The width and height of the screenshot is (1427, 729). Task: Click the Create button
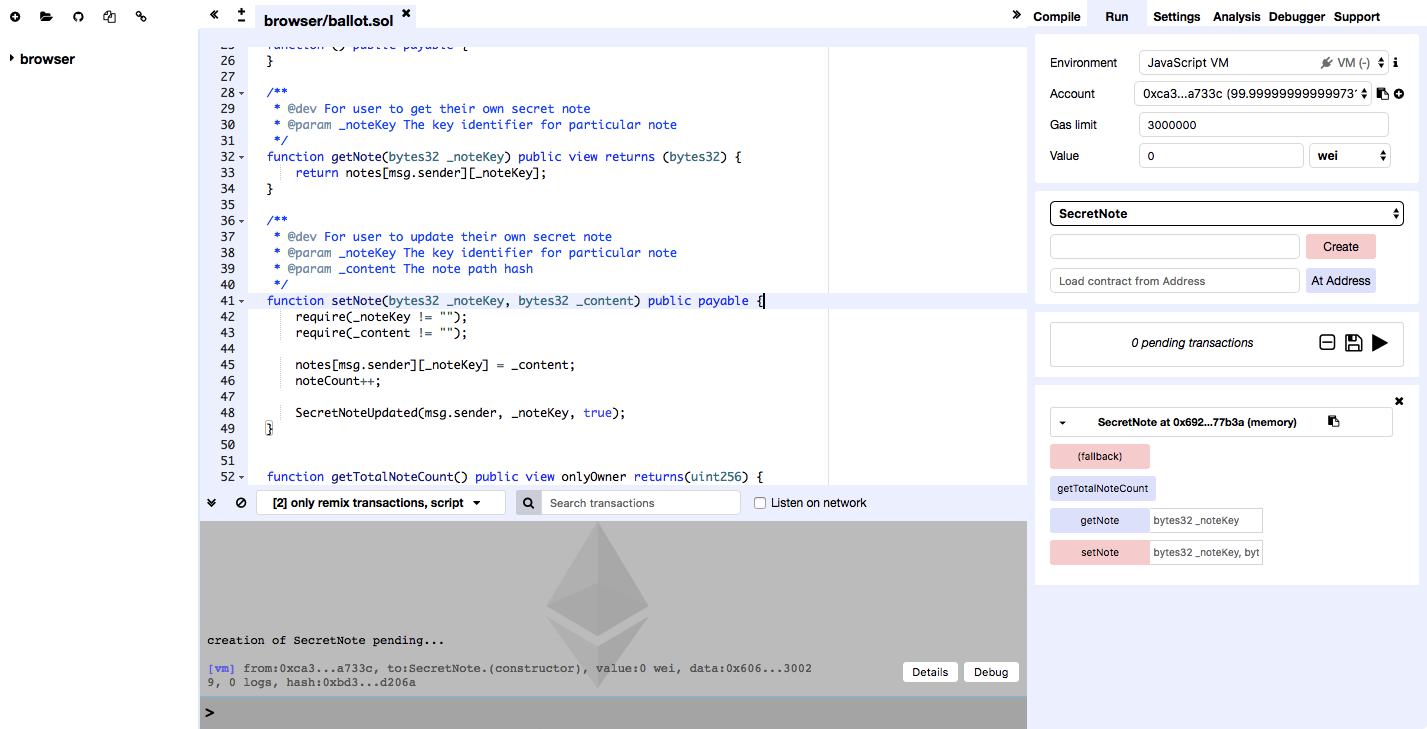(x=1341, y=247)
